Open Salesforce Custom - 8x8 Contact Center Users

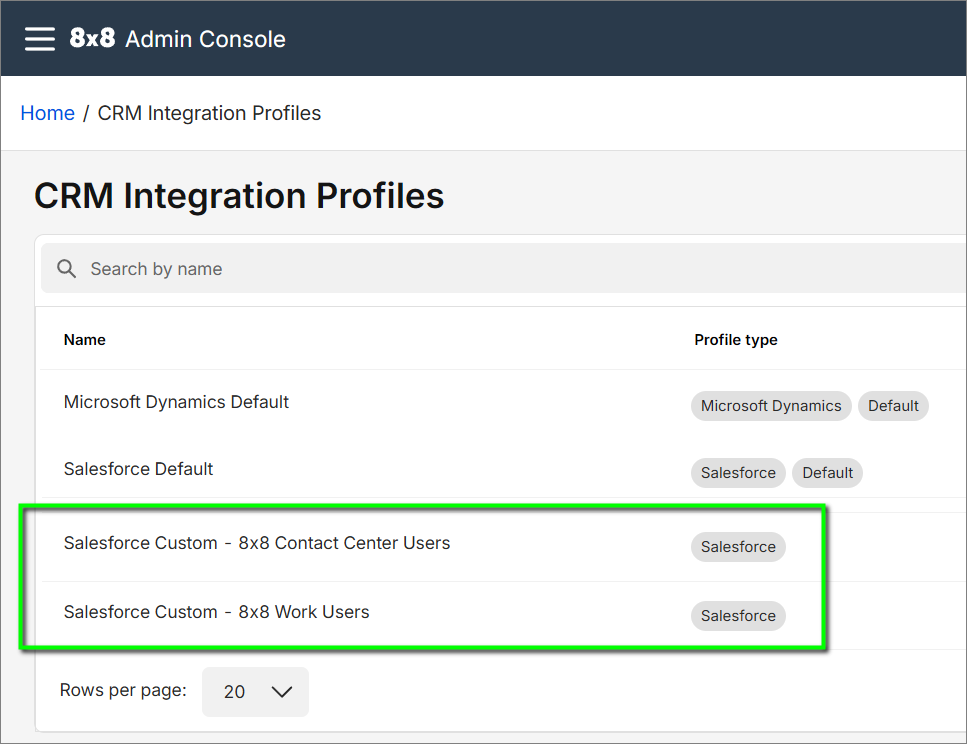point(257,543)
